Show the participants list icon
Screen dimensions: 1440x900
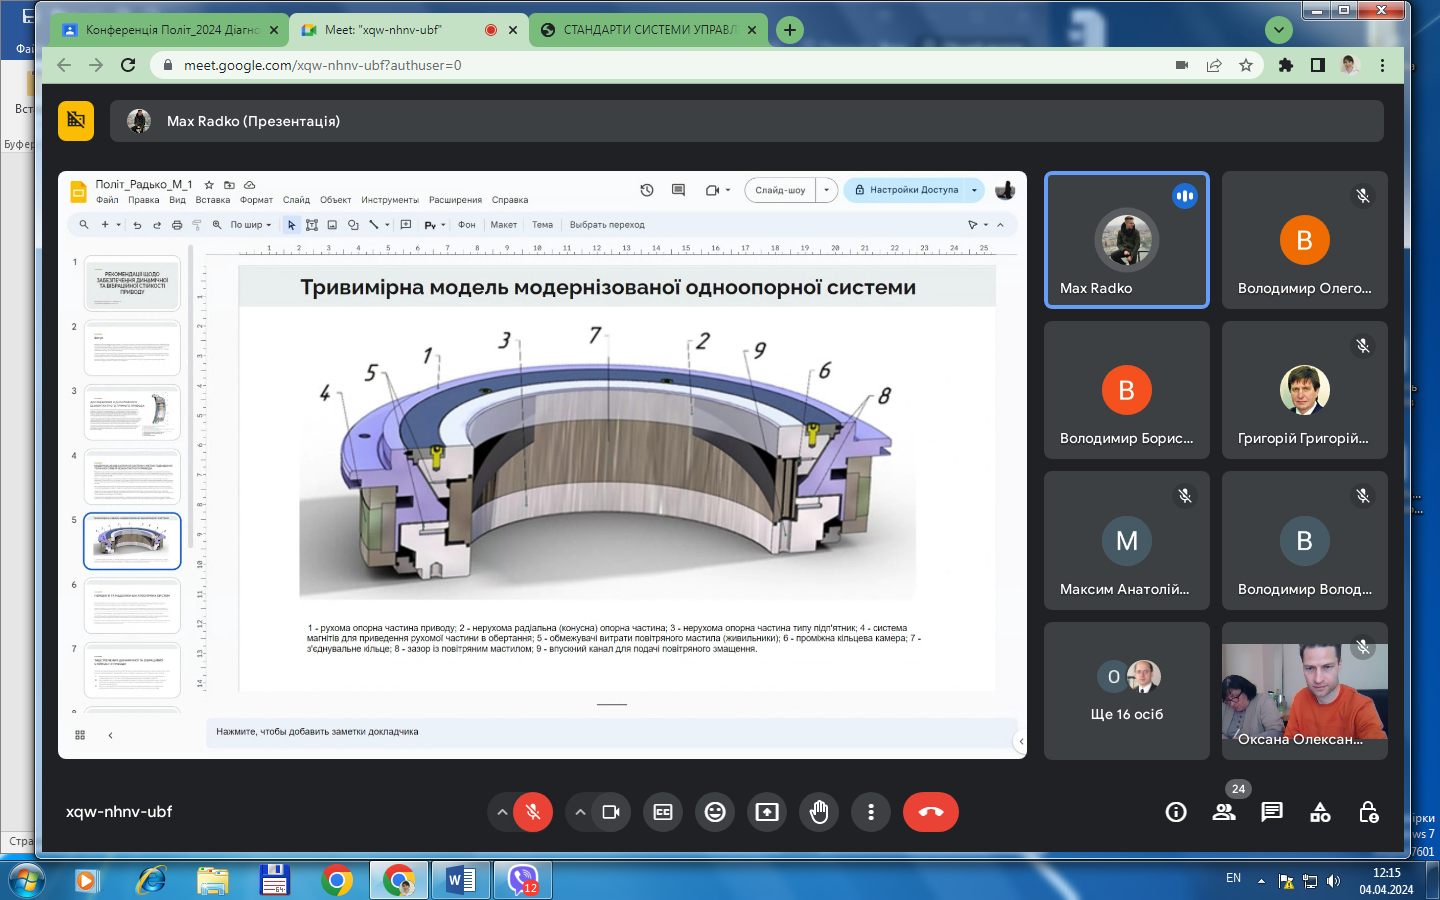pos(1224,812)
